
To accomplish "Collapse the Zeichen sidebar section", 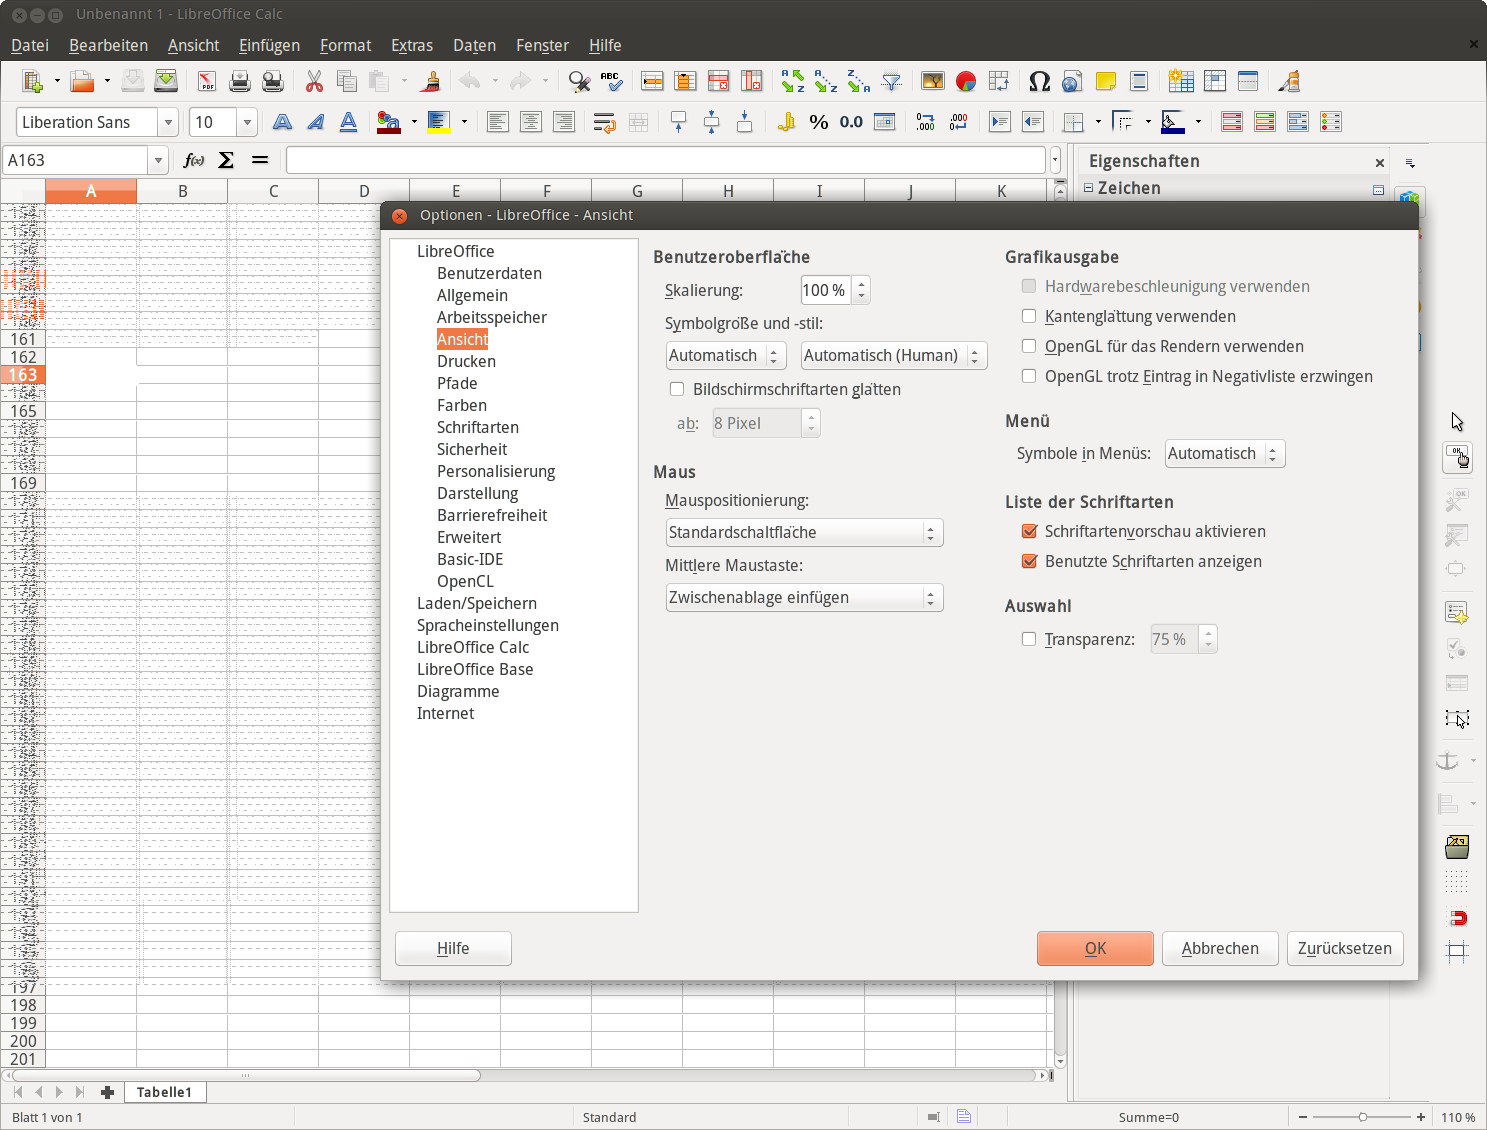I will 1089,188.
